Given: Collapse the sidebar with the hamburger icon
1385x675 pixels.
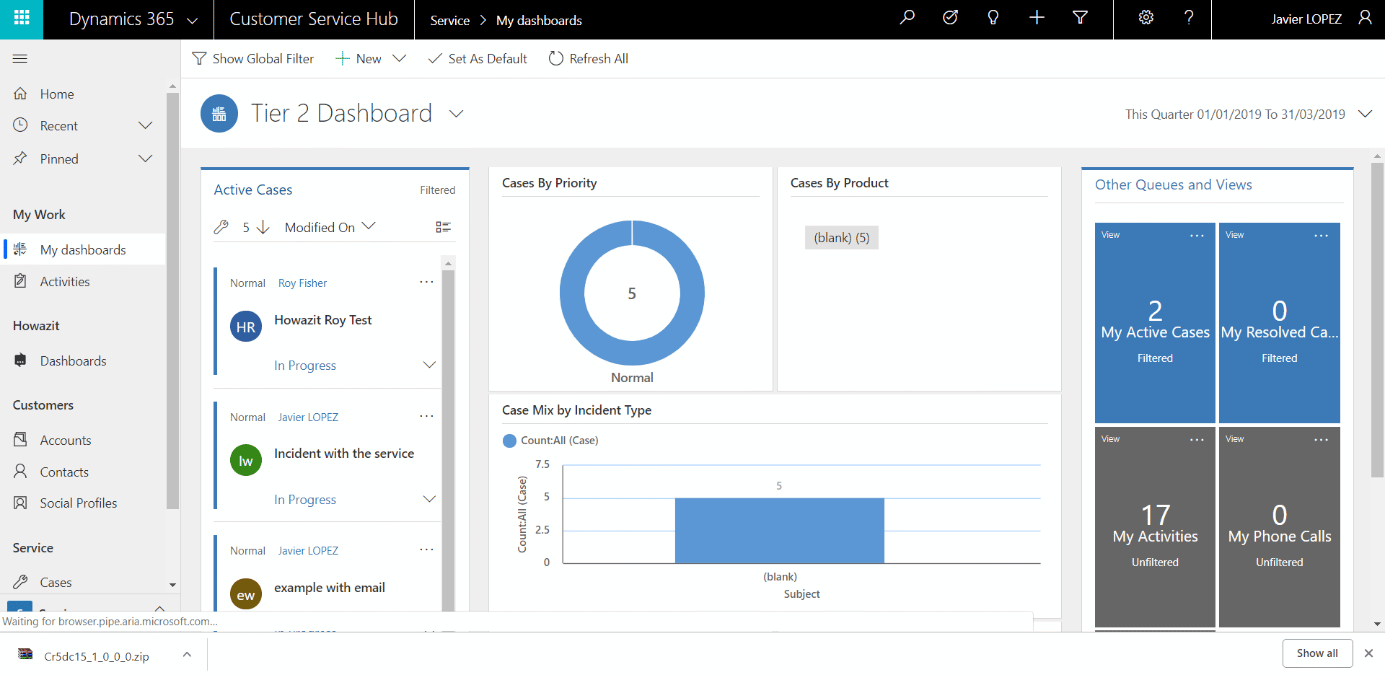Looking at the screenshot, I should pos(19,59).
